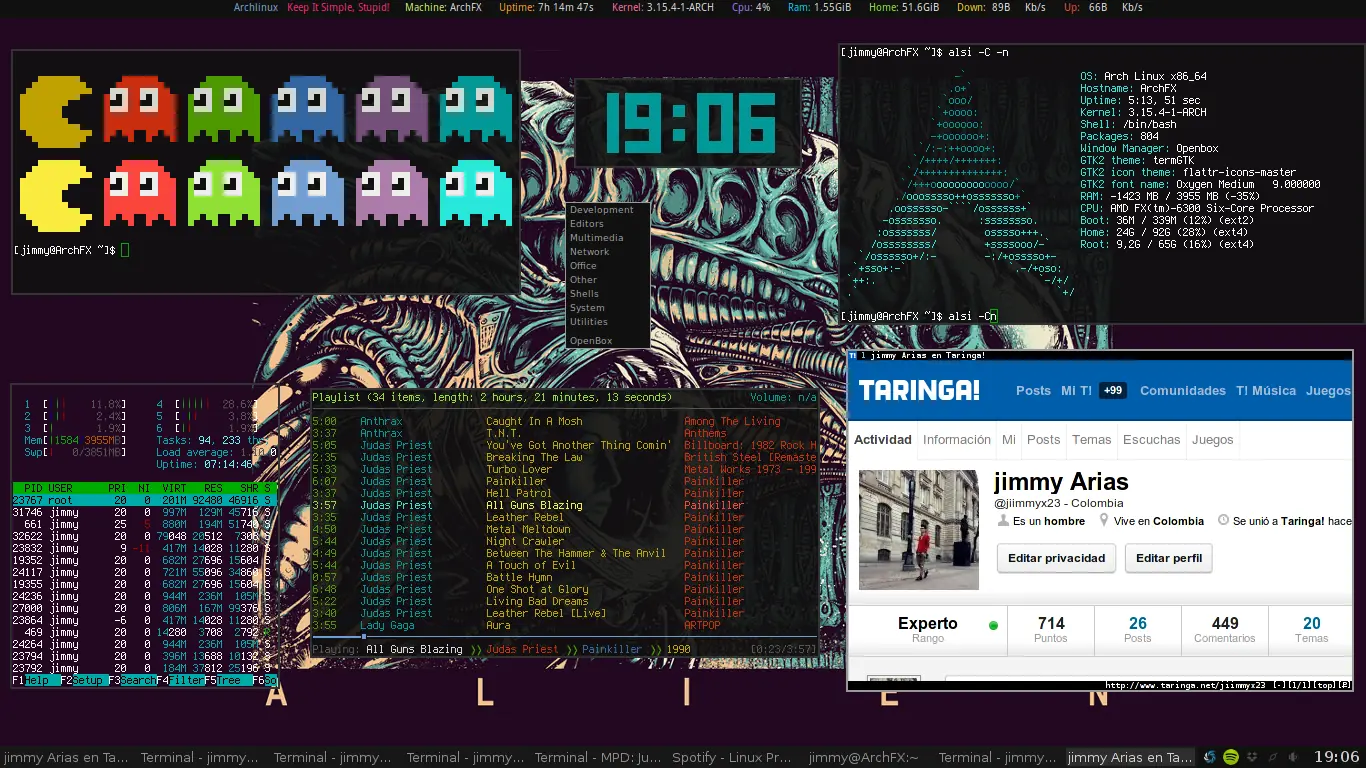The width and height of the screenshot is (1366, 768).
Task: Click the Spotify tray icon
Action: (x=1231, y=757)
